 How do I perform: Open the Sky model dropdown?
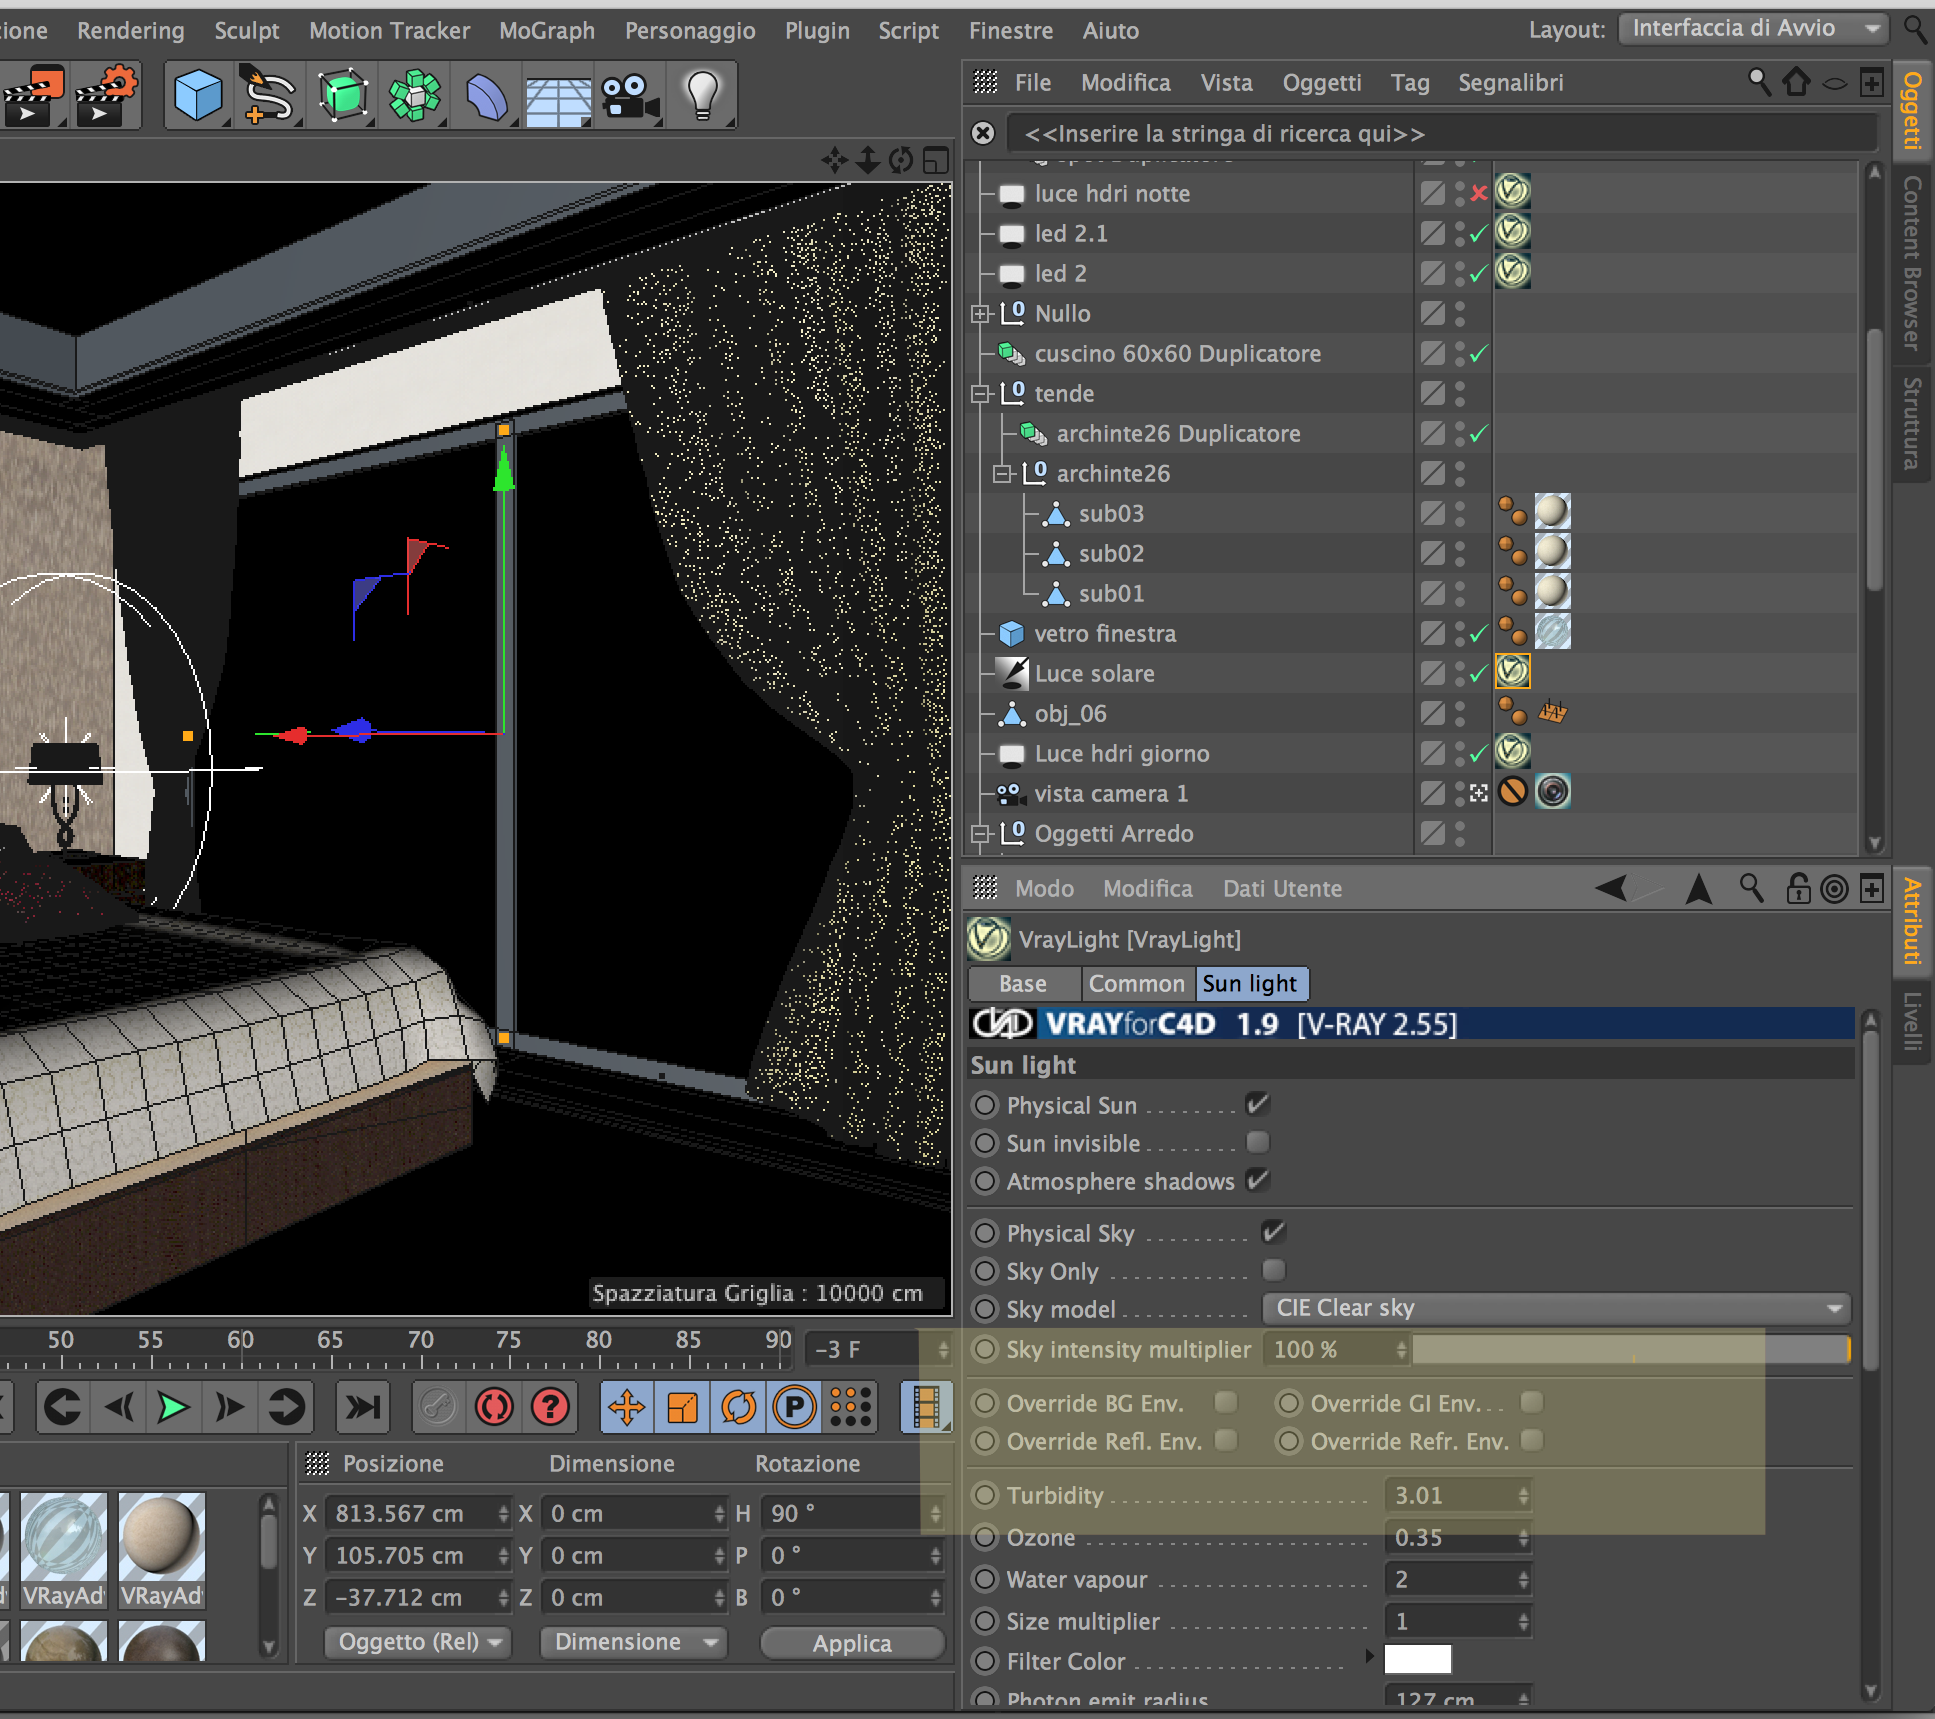pyautogui.click(x=1556, y=1308)
